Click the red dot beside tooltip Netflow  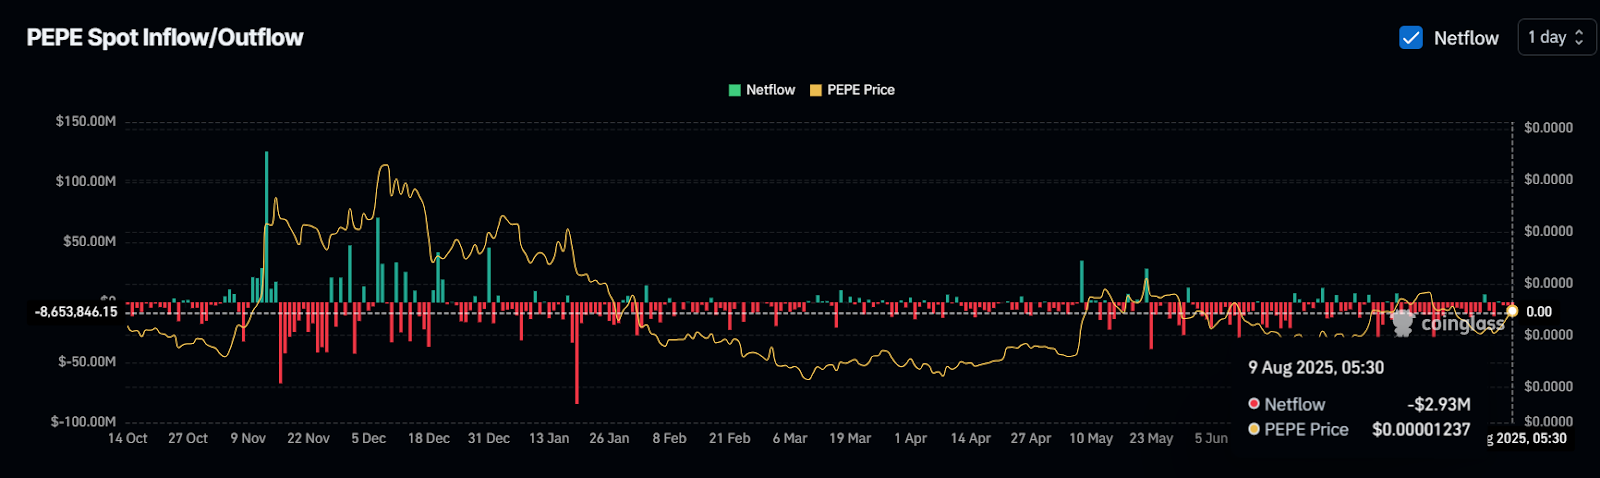click(x=1254, y=404)
